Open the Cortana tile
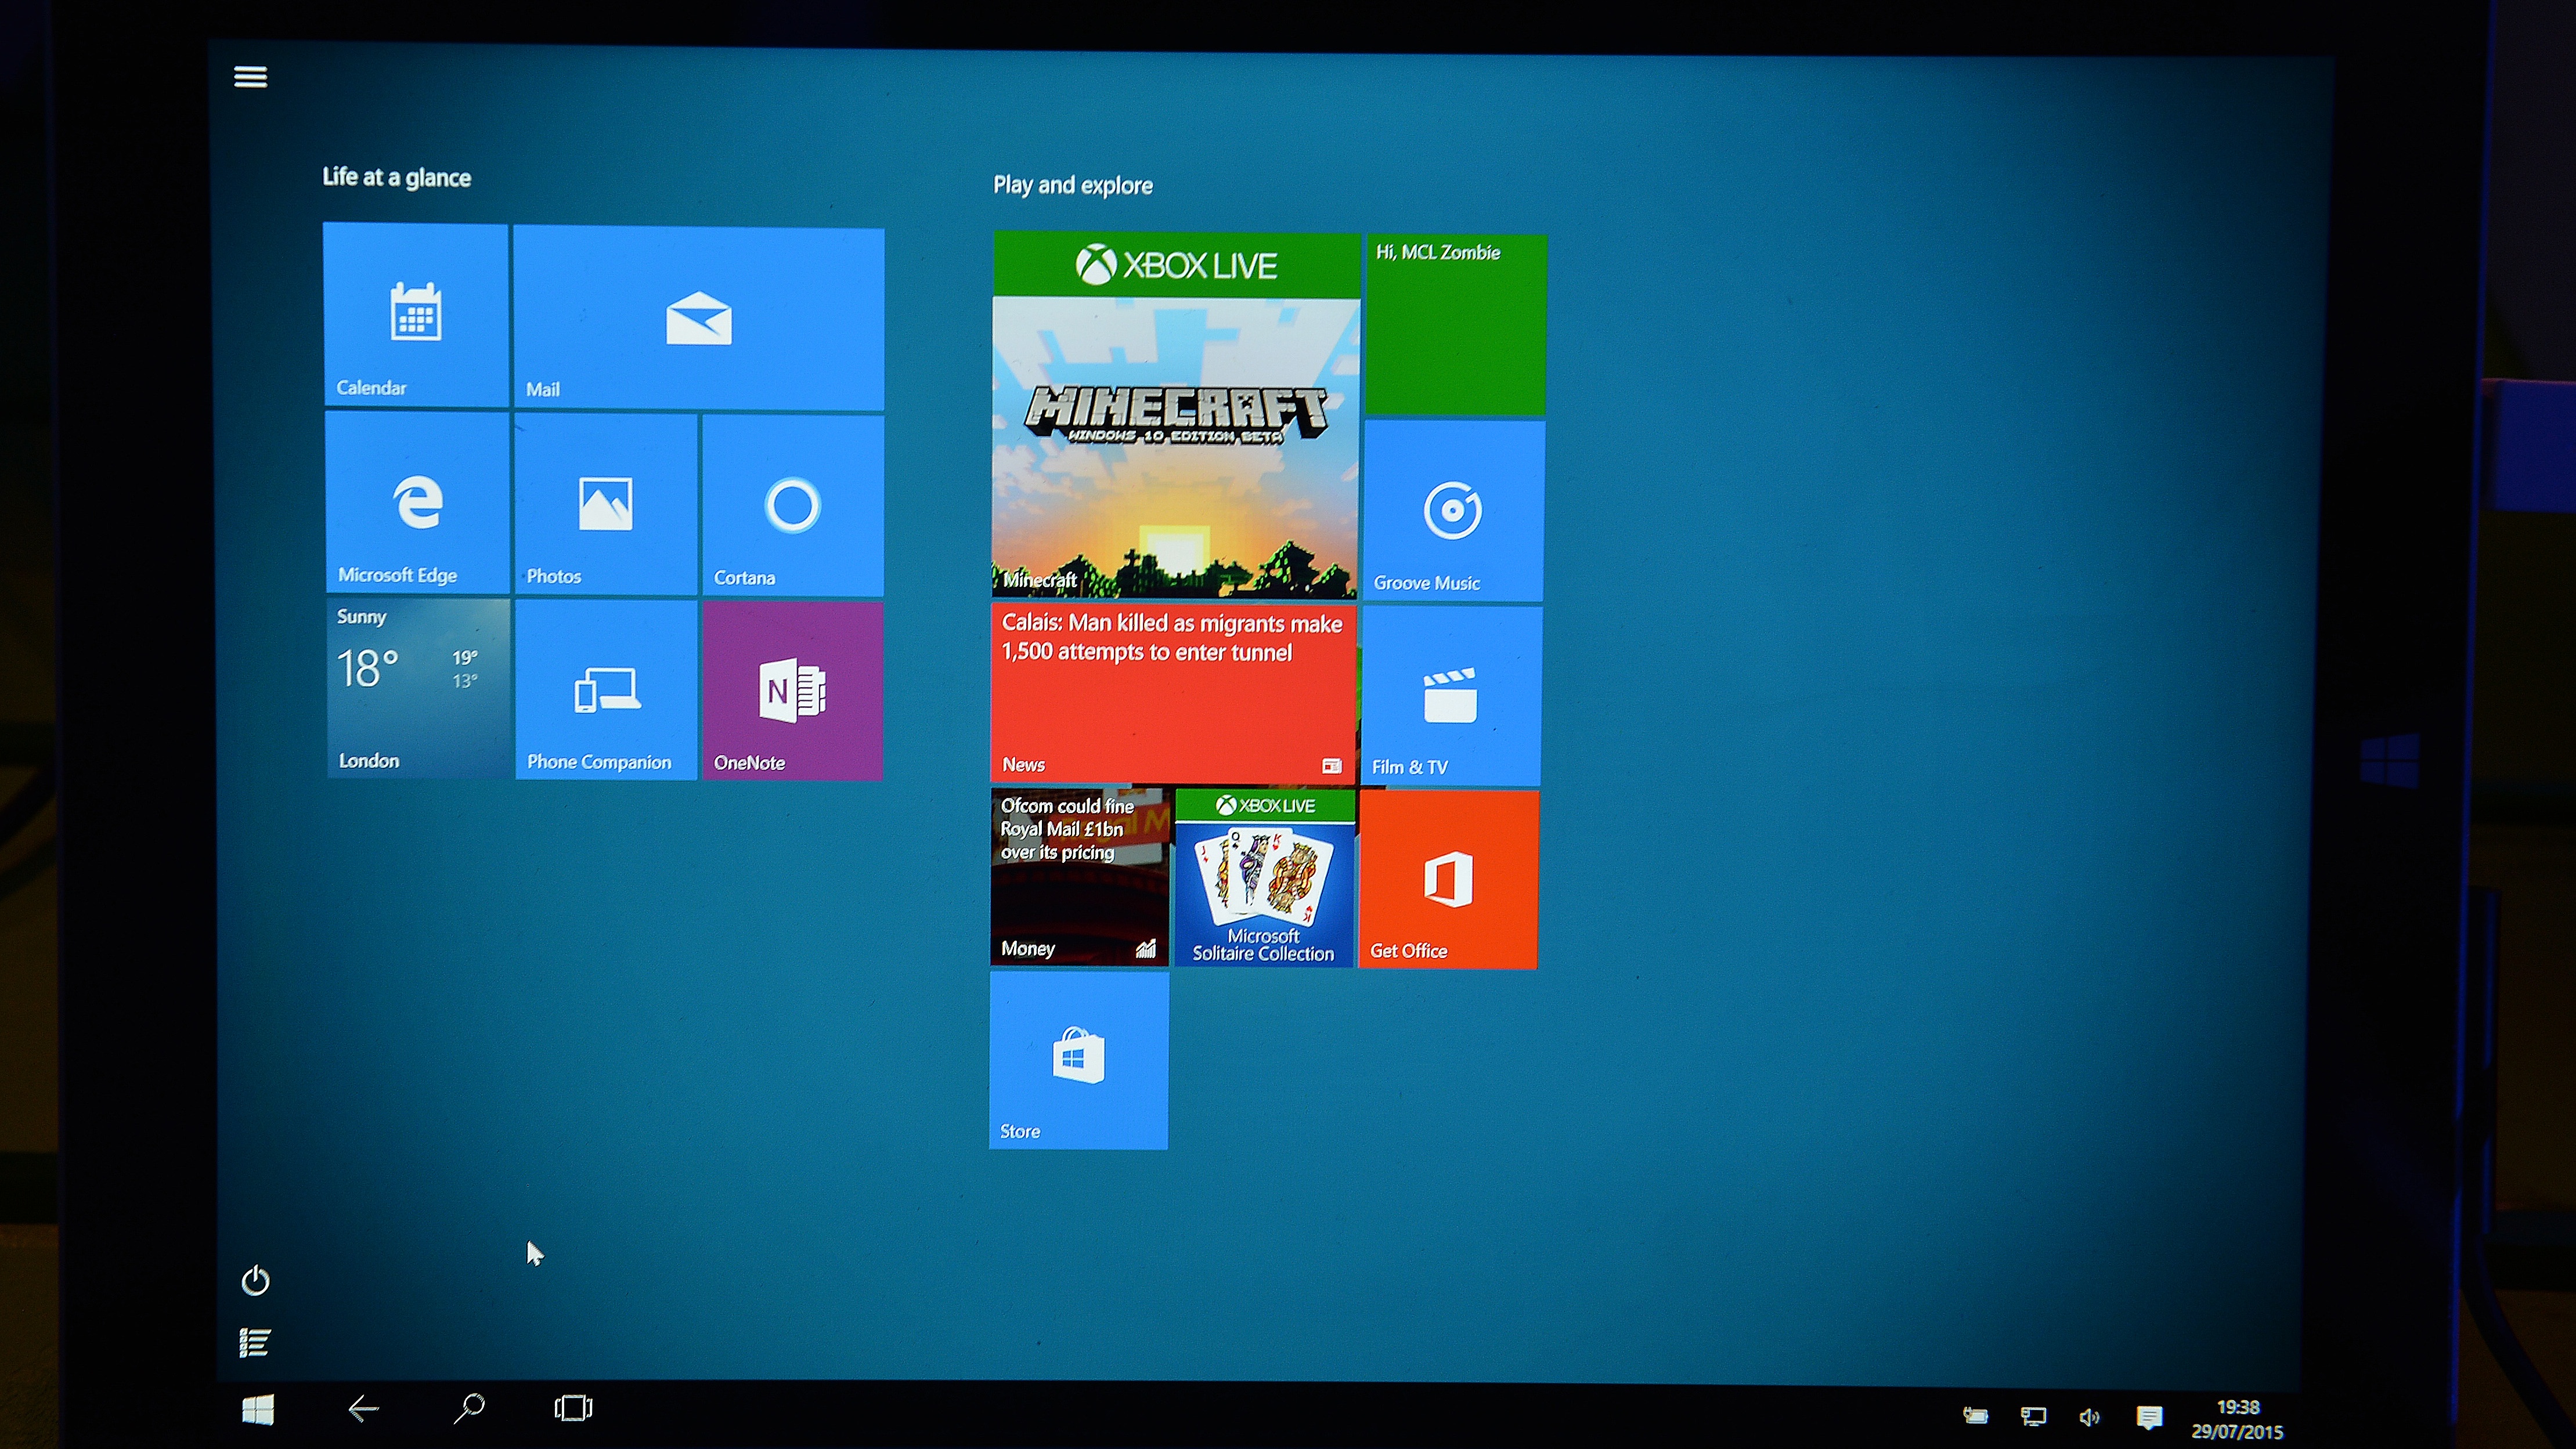 click(793, 506)
